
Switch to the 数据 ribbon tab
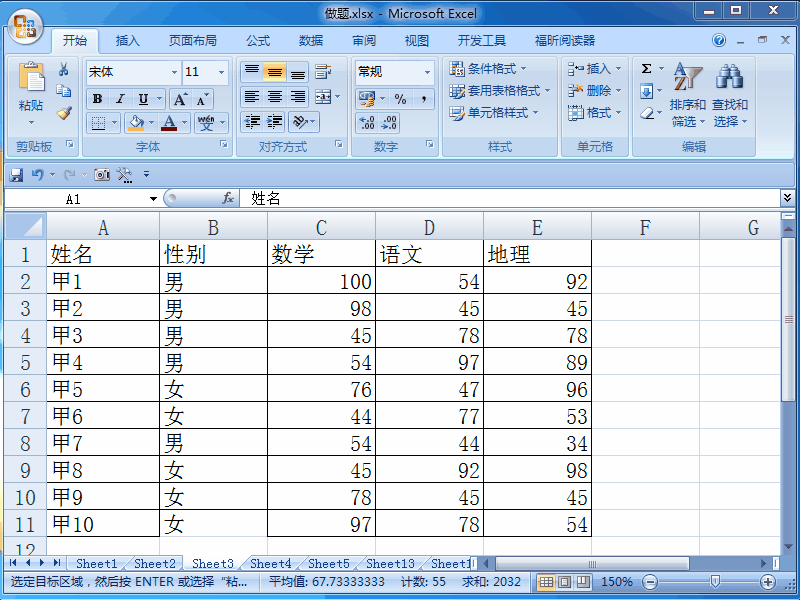coord(311,41)
